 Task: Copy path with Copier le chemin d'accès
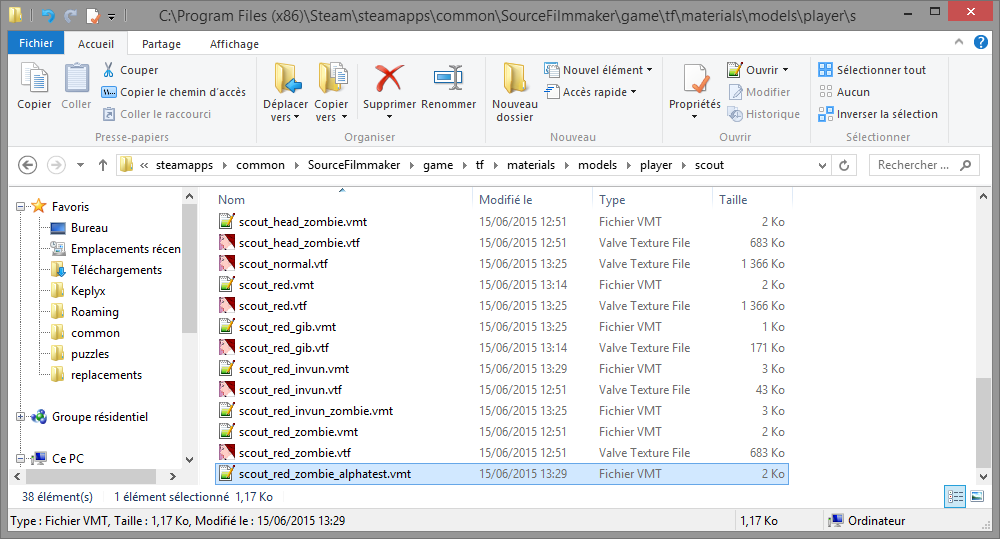(174, 92)
